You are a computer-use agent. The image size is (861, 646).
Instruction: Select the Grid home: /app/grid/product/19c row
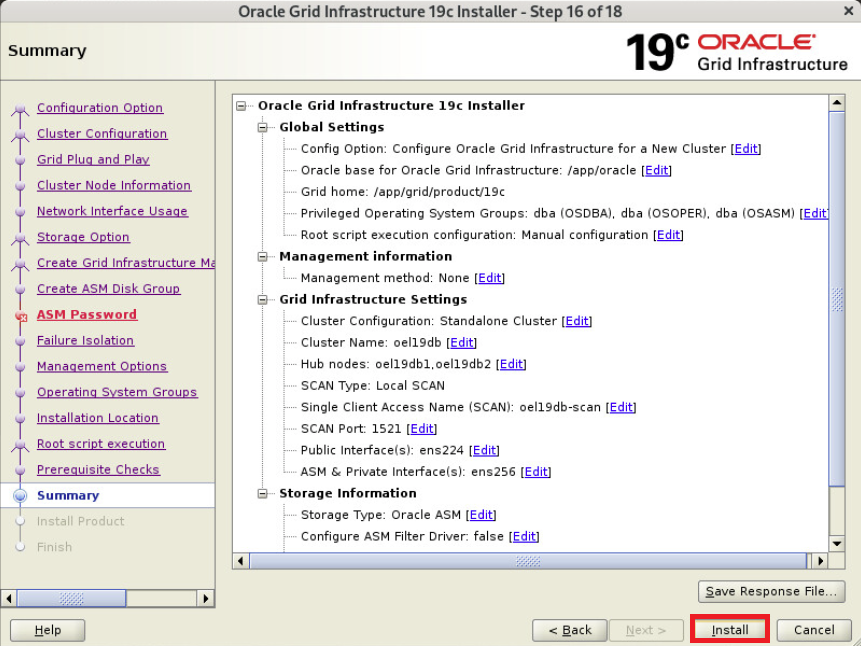[402, 192]
